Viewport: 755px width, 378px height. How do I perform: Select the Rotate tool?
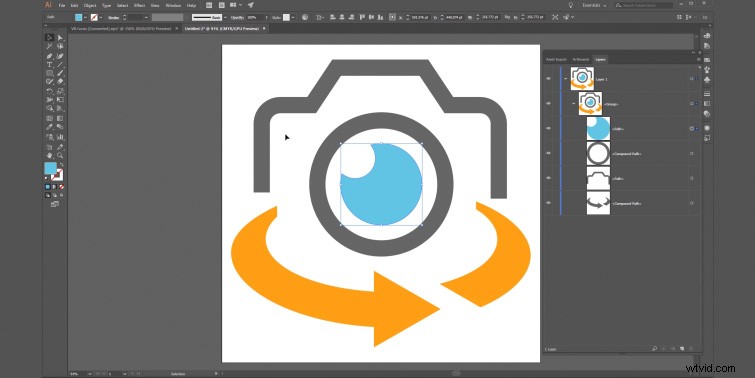click(49, 91)
